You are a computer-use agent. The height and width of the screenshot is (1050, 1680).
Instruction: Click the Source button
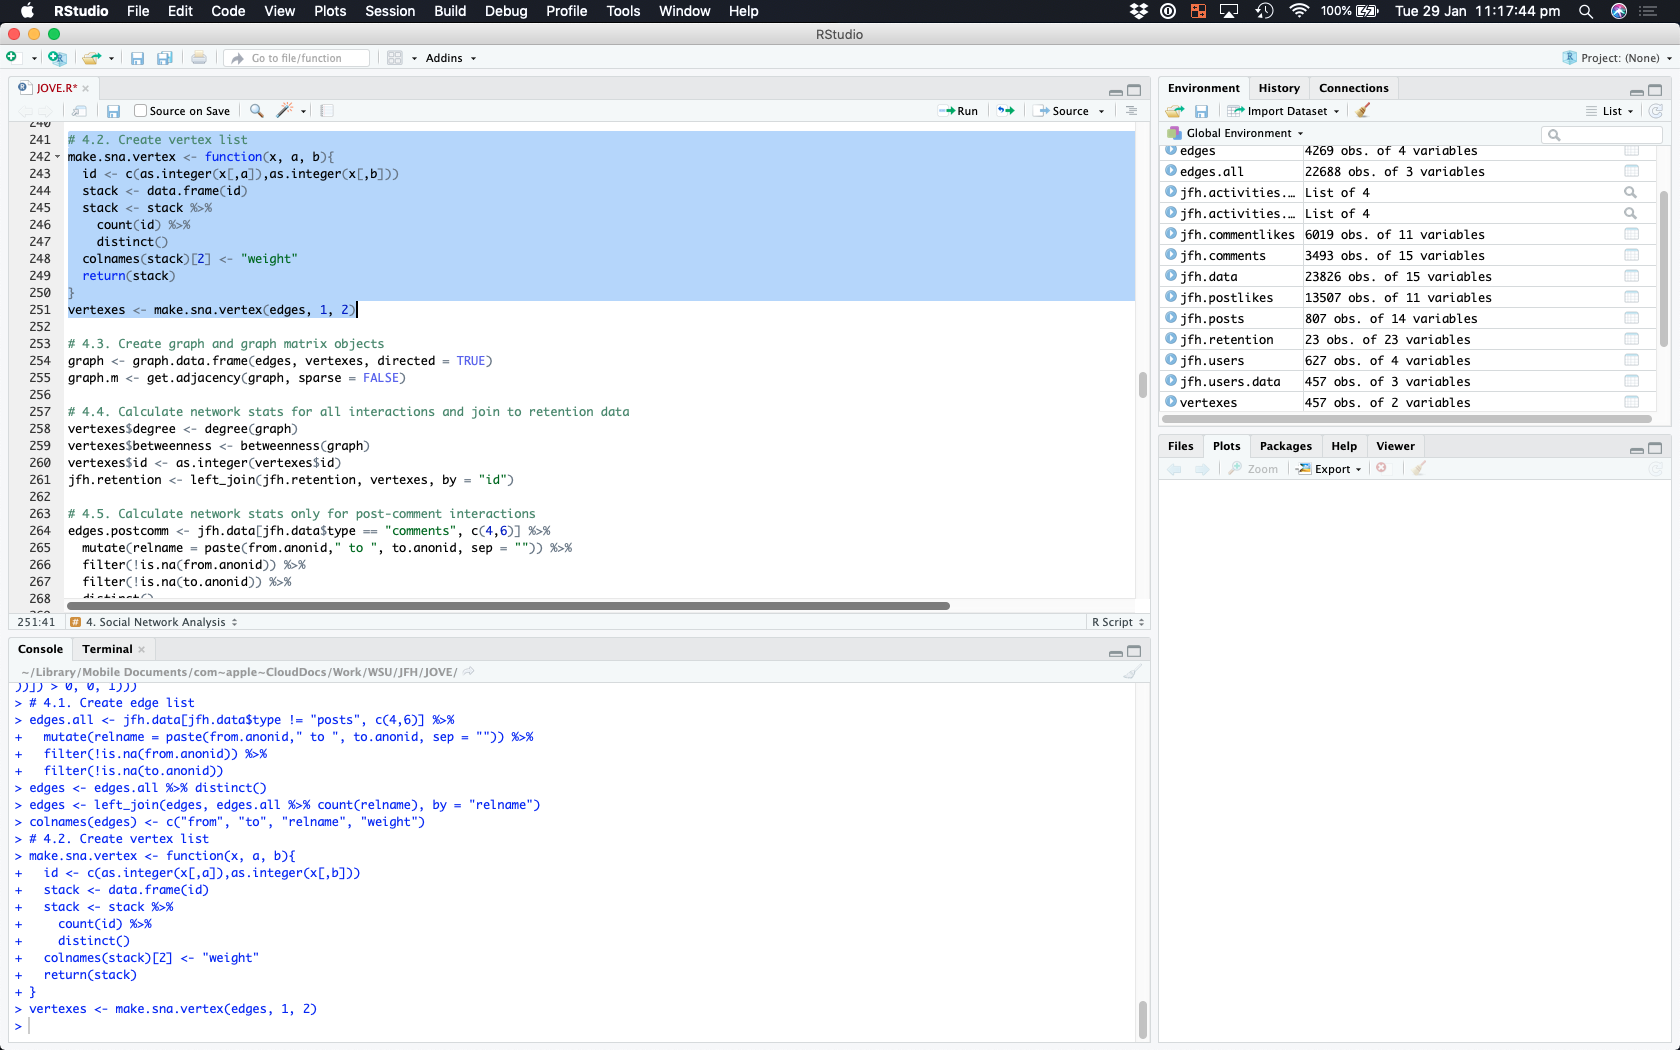click(1069, 111)
